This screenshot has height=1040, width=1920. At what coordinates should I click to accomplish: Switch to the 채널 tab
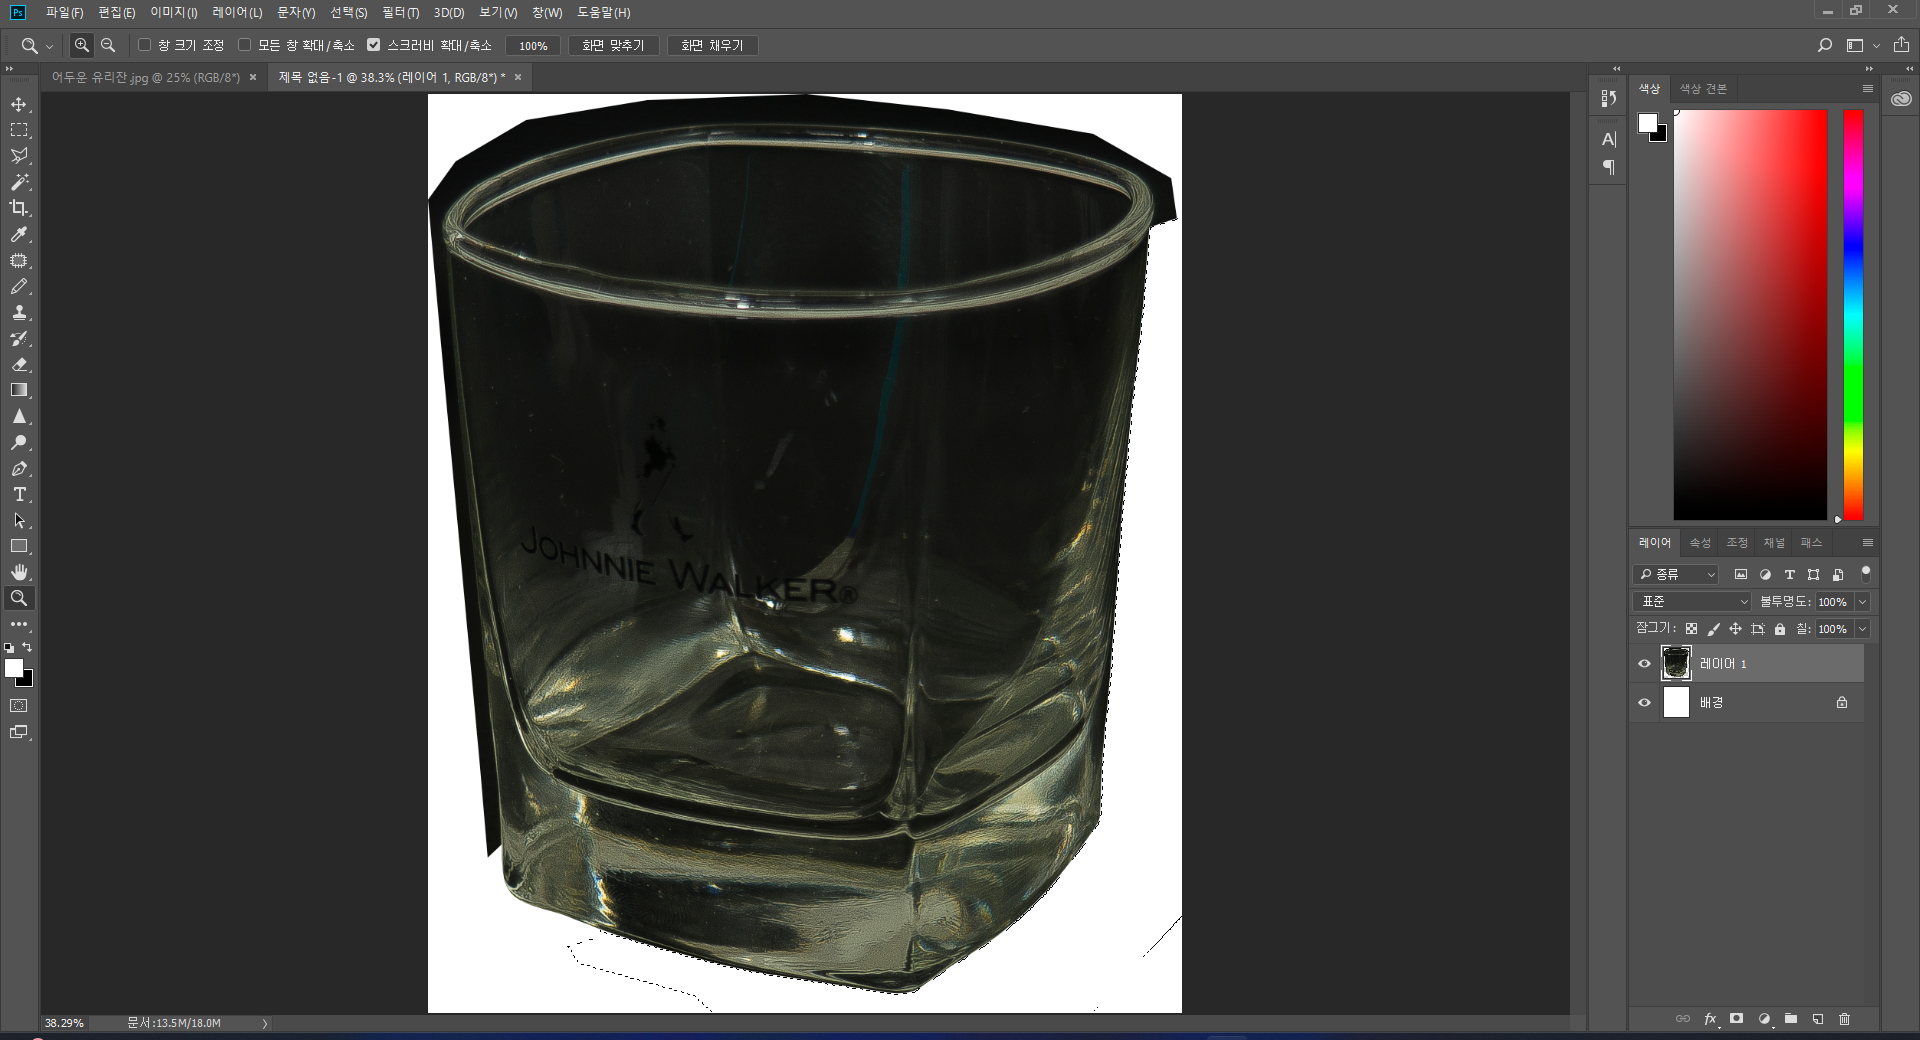[1774, 543]
